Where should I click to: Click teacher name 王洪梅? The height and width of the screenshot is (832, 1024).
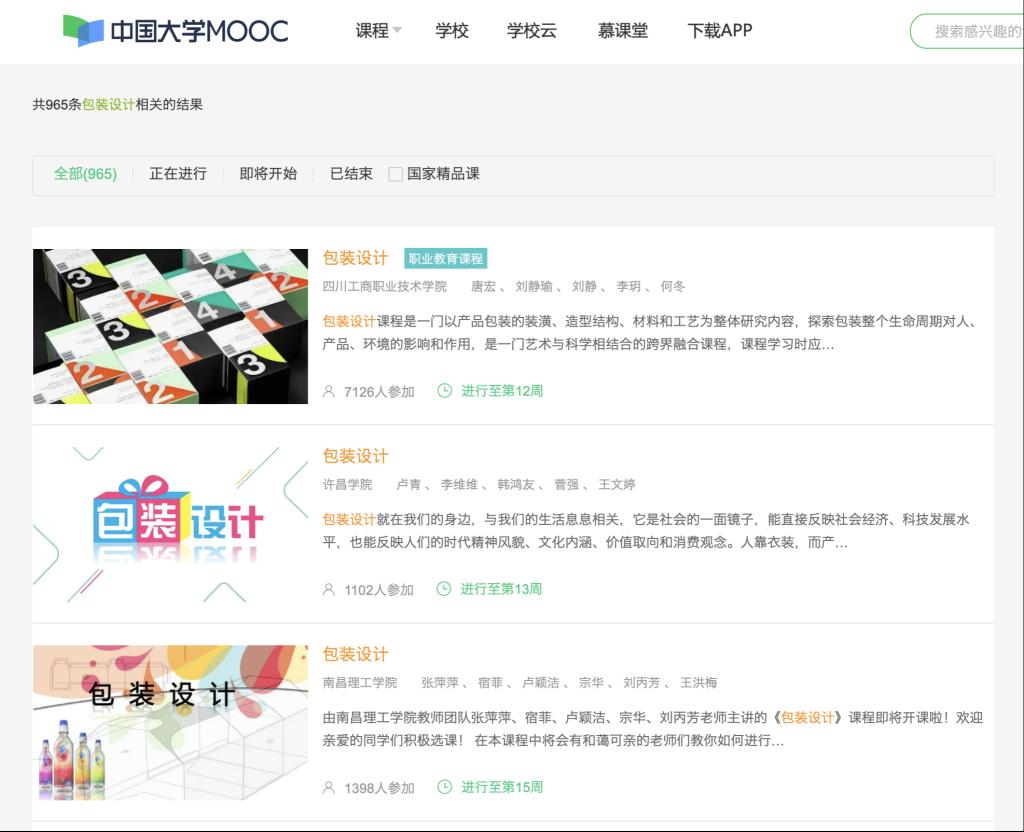coord(699,682)
